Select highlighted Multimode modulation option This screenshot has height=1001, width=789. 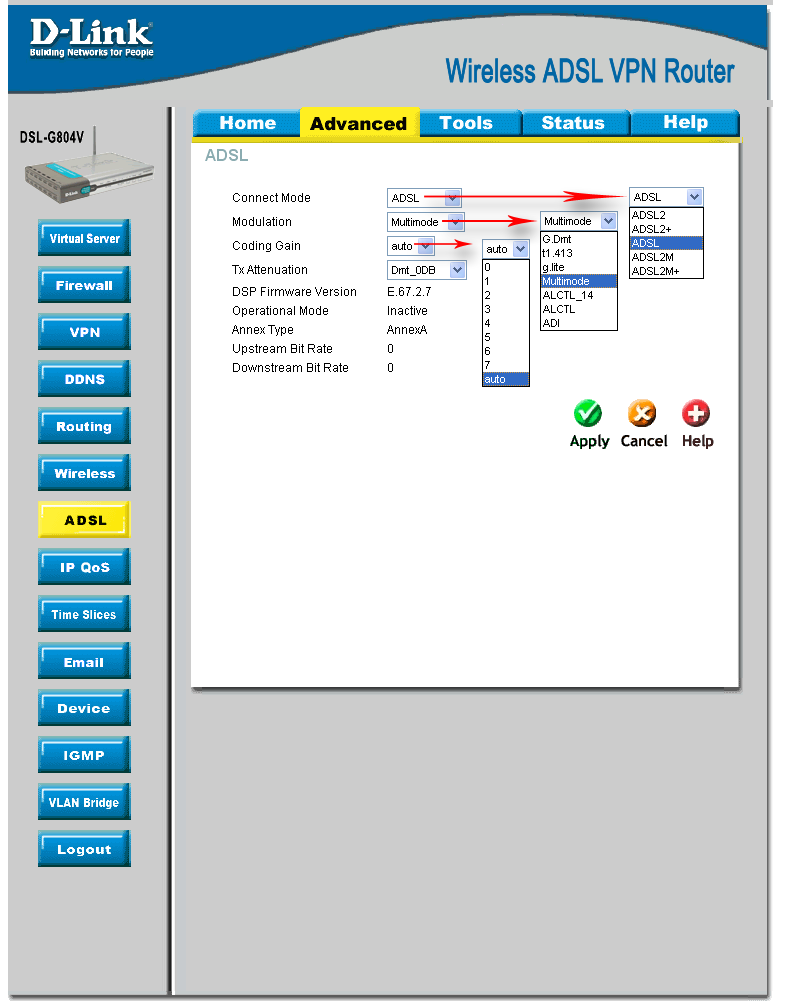578,282
